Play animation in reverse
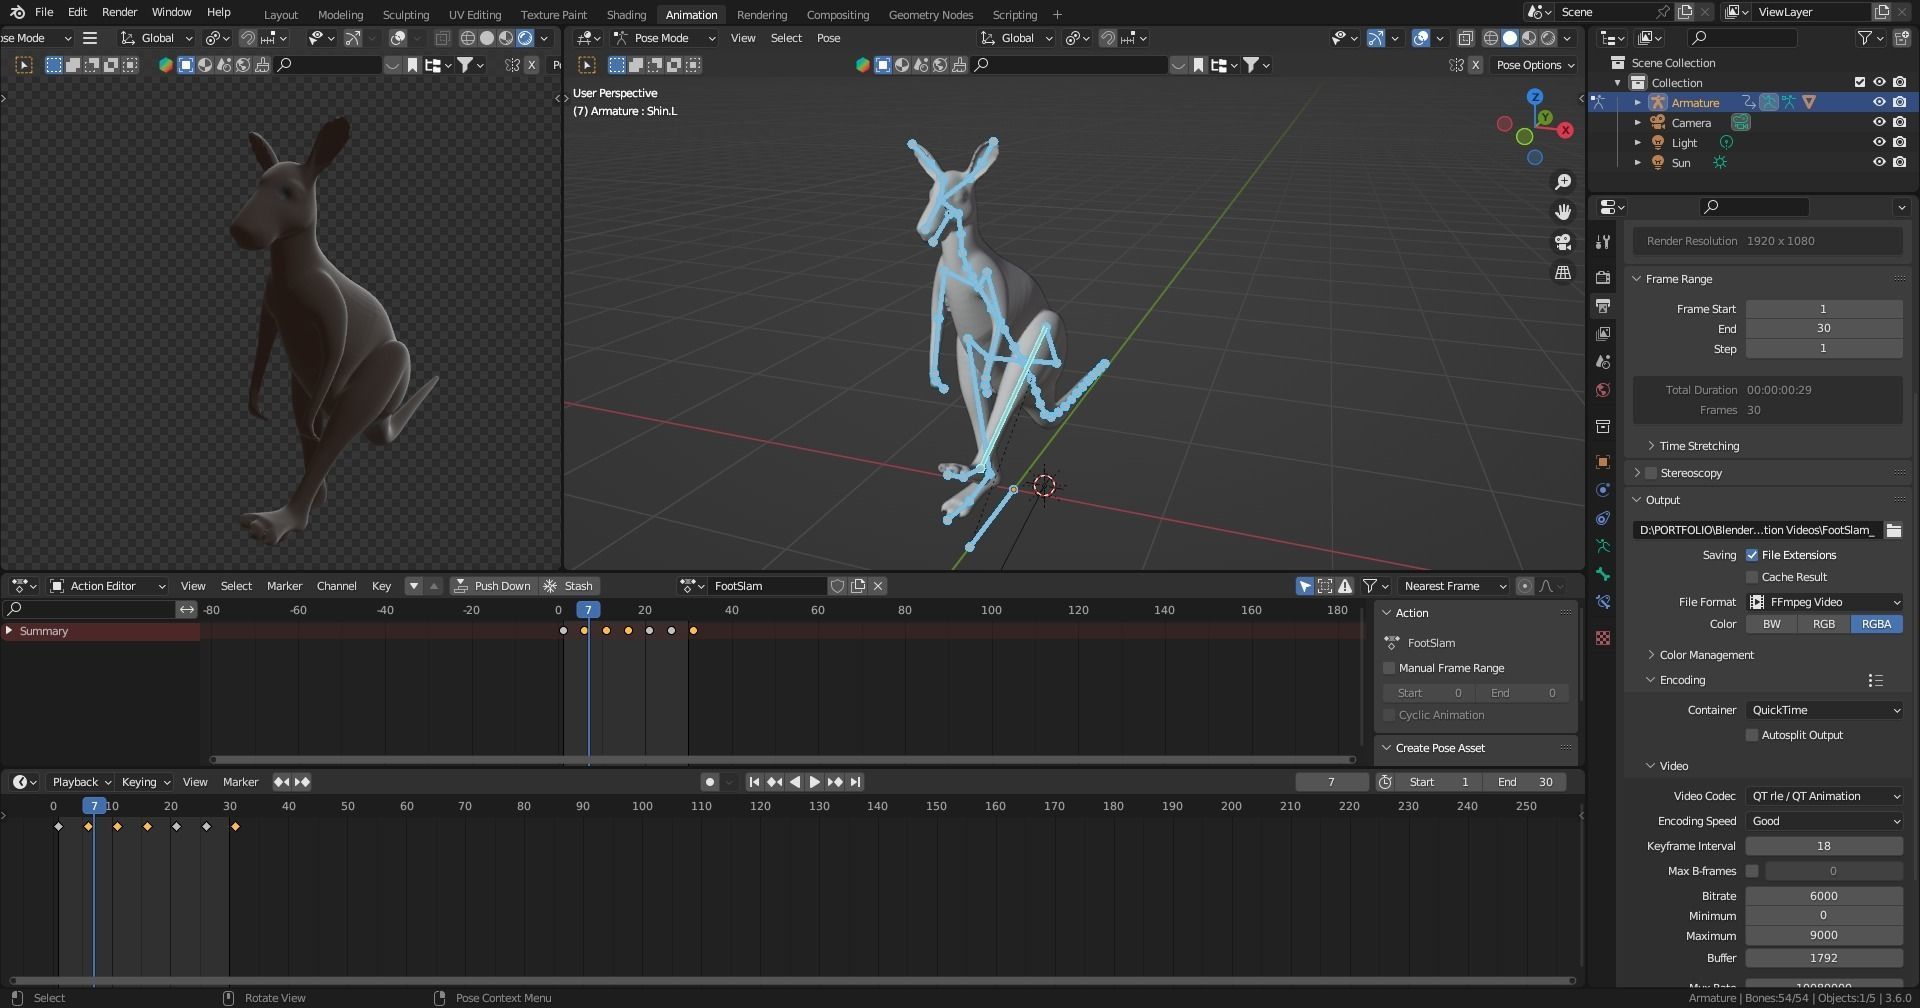Viewport: 1920px width, 1008px height. (x=795, y=782)
